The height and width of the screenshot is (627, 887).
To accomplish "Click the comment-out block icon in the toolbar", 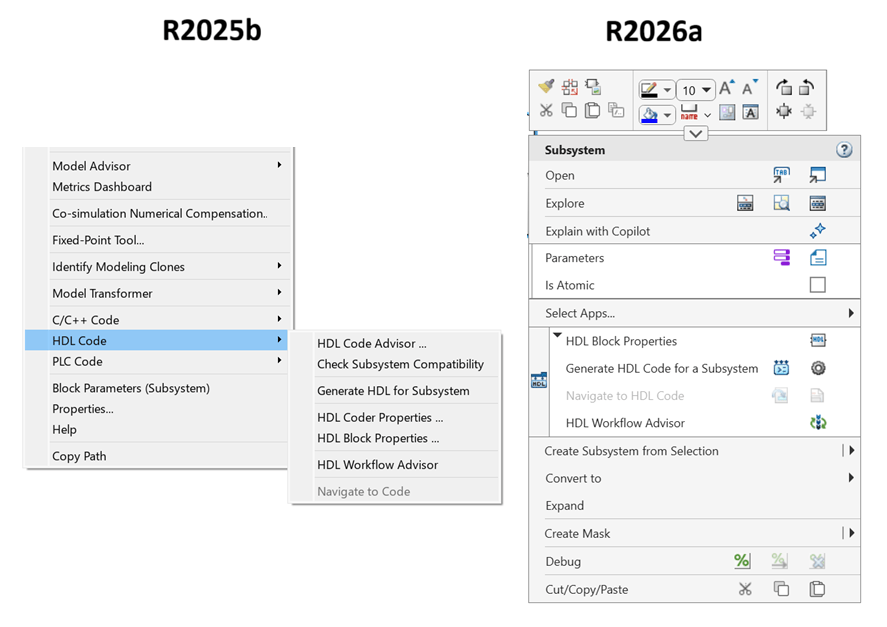I will coord(616,110).
